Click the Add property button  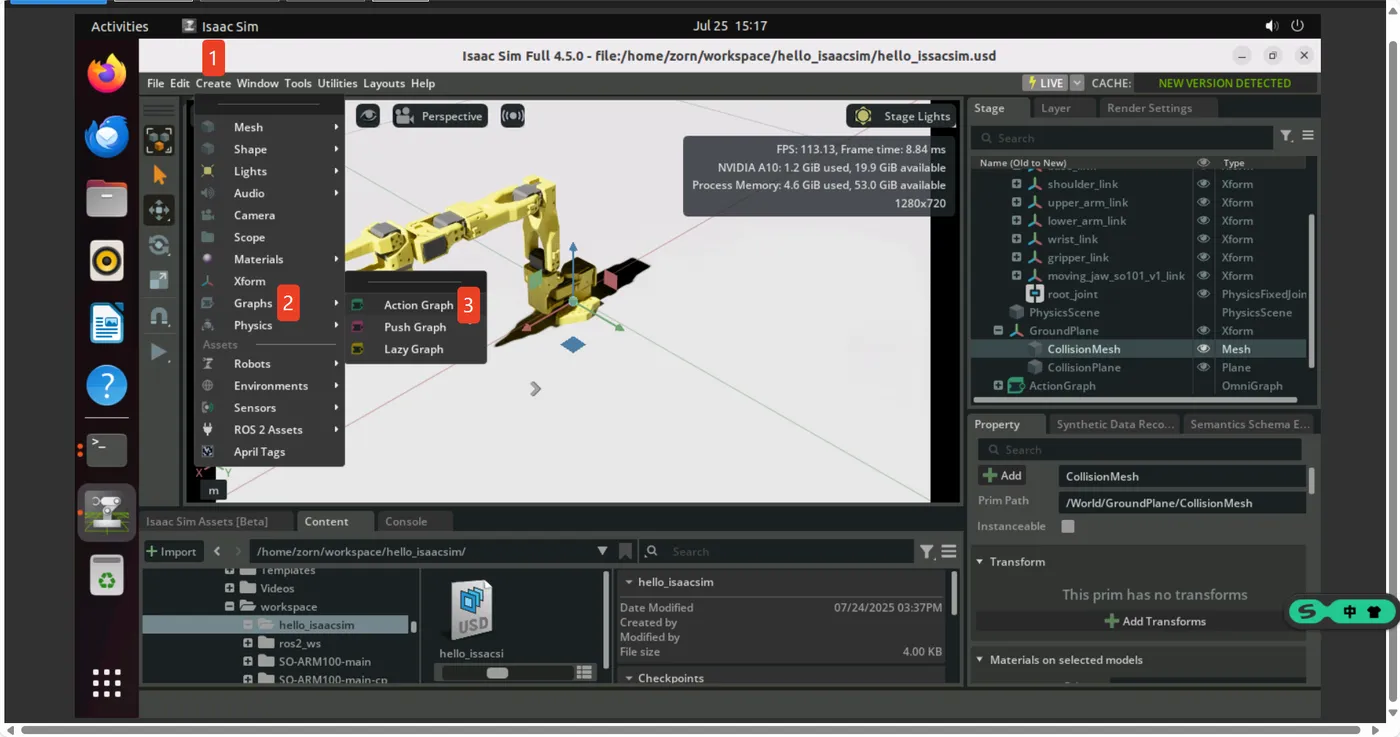1002,476
